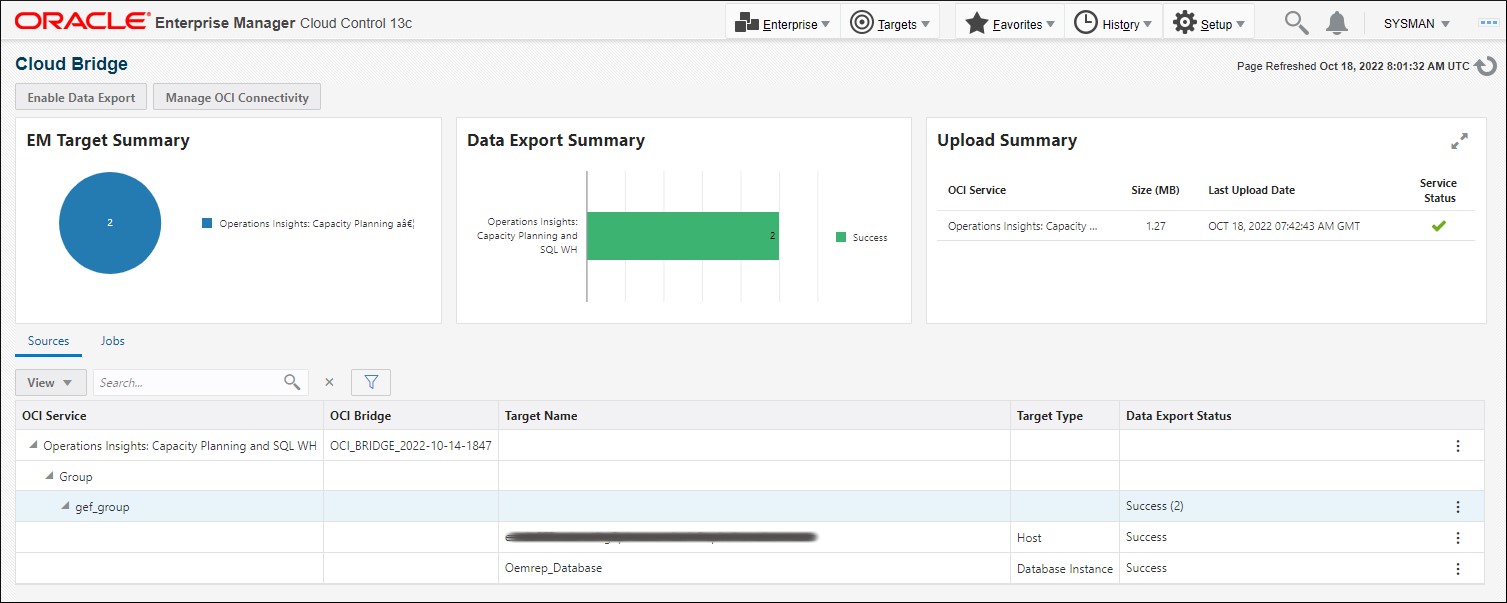Switch to the Jobs tab
Viewport: 1507px width, 603px height.
(x=113, y=341)
